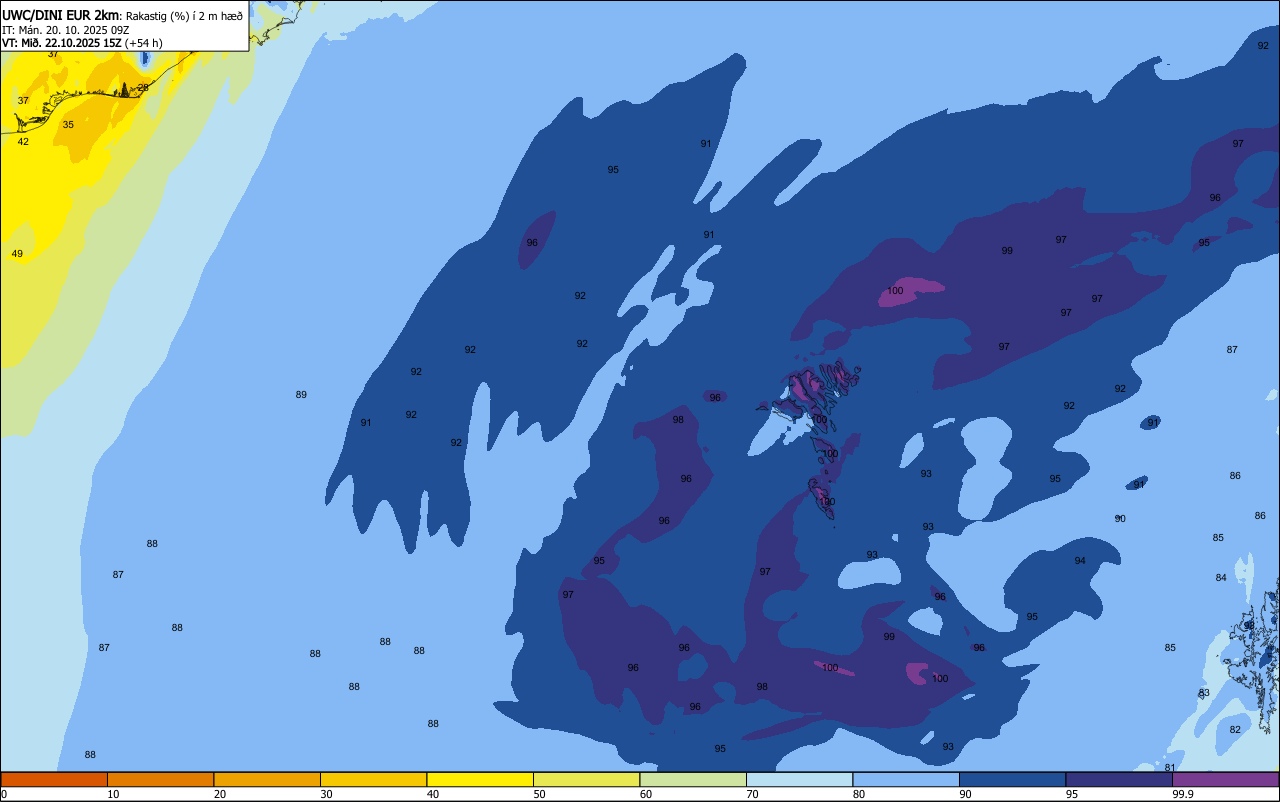Click the 40–50 bright yellow legend swatch
The height and width of the screenshot is (802, 1280).
click(x=480, y=779)
